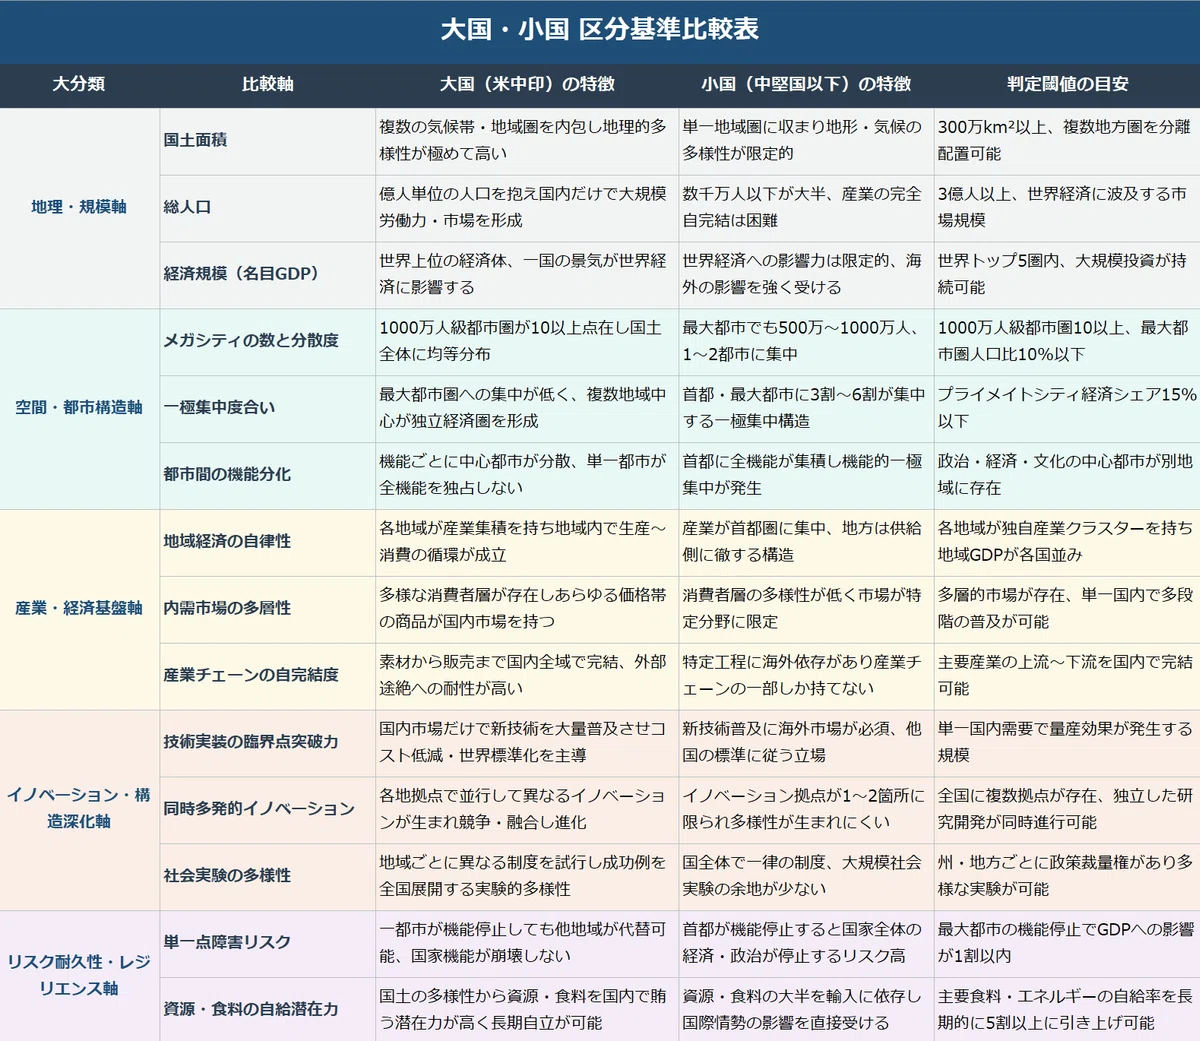1200x1041 pixels.
Task: Select cell starting 特定工程に海外依存があり
Action: point(806,677)
